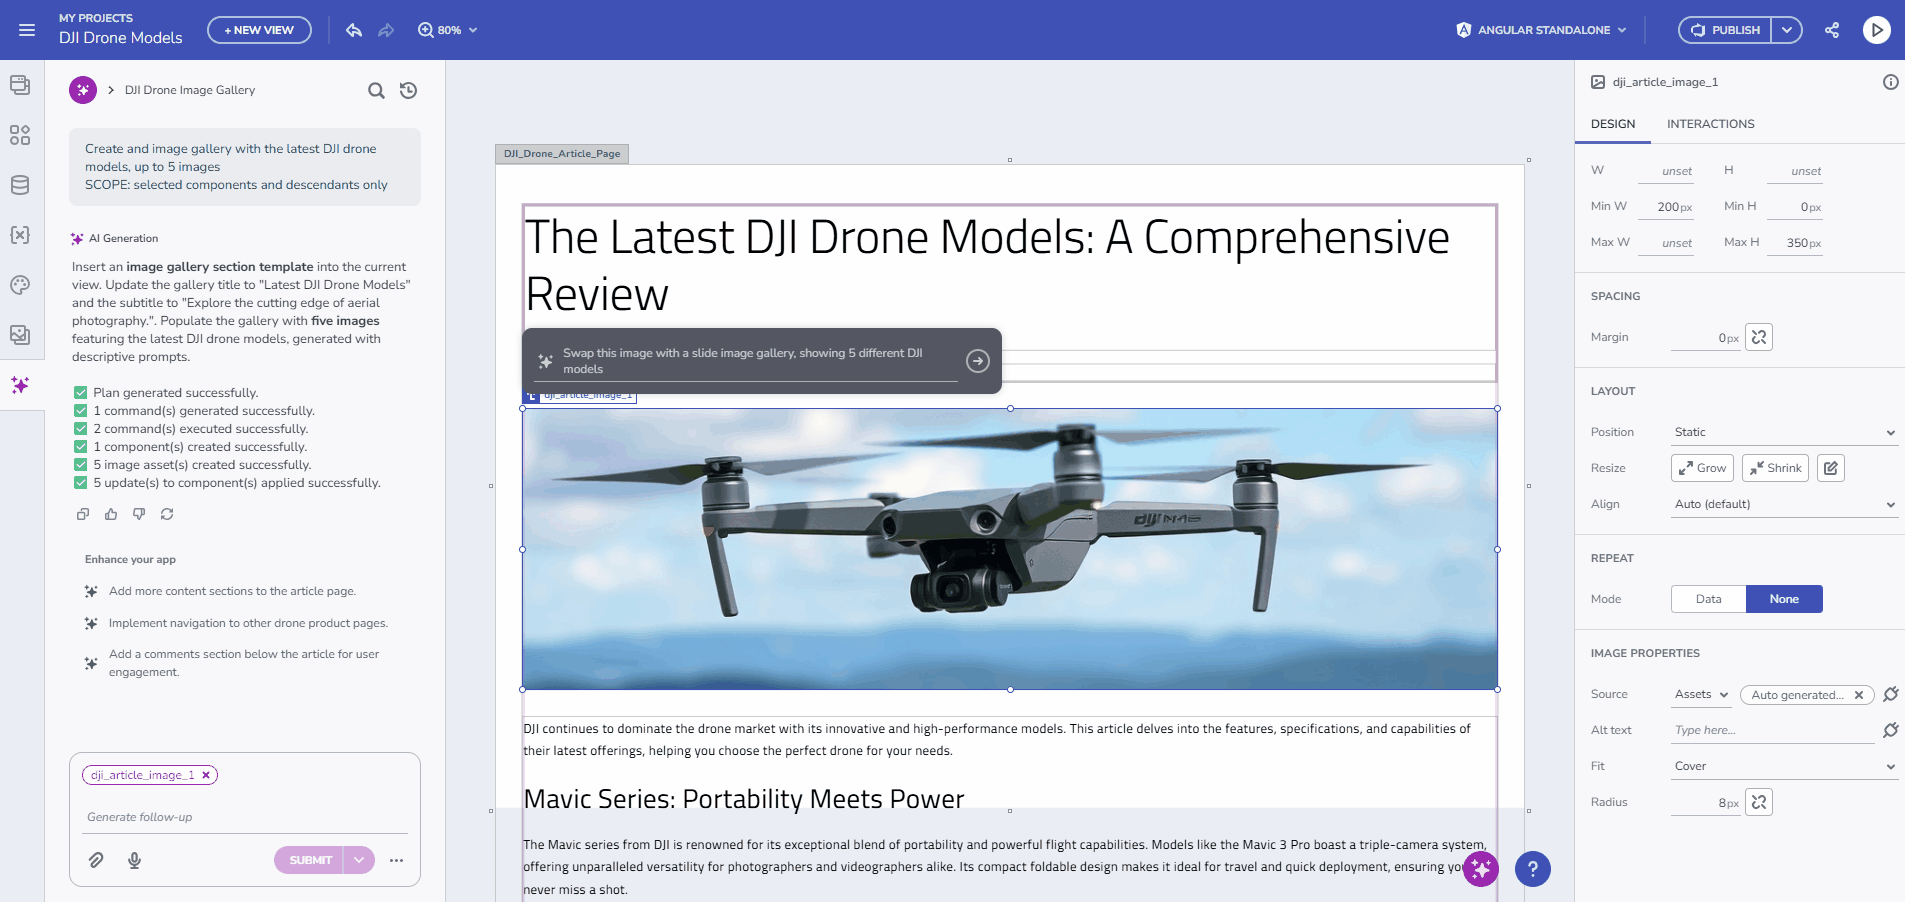Image resolution: width=1905 pixels, height=902 pixels.
Task: Give thumbs up to the AI response
Action: (x=110, y=514)
